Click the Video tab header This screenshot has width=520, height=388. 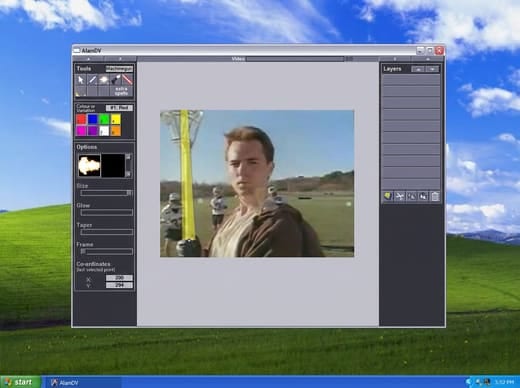point(239,59)
